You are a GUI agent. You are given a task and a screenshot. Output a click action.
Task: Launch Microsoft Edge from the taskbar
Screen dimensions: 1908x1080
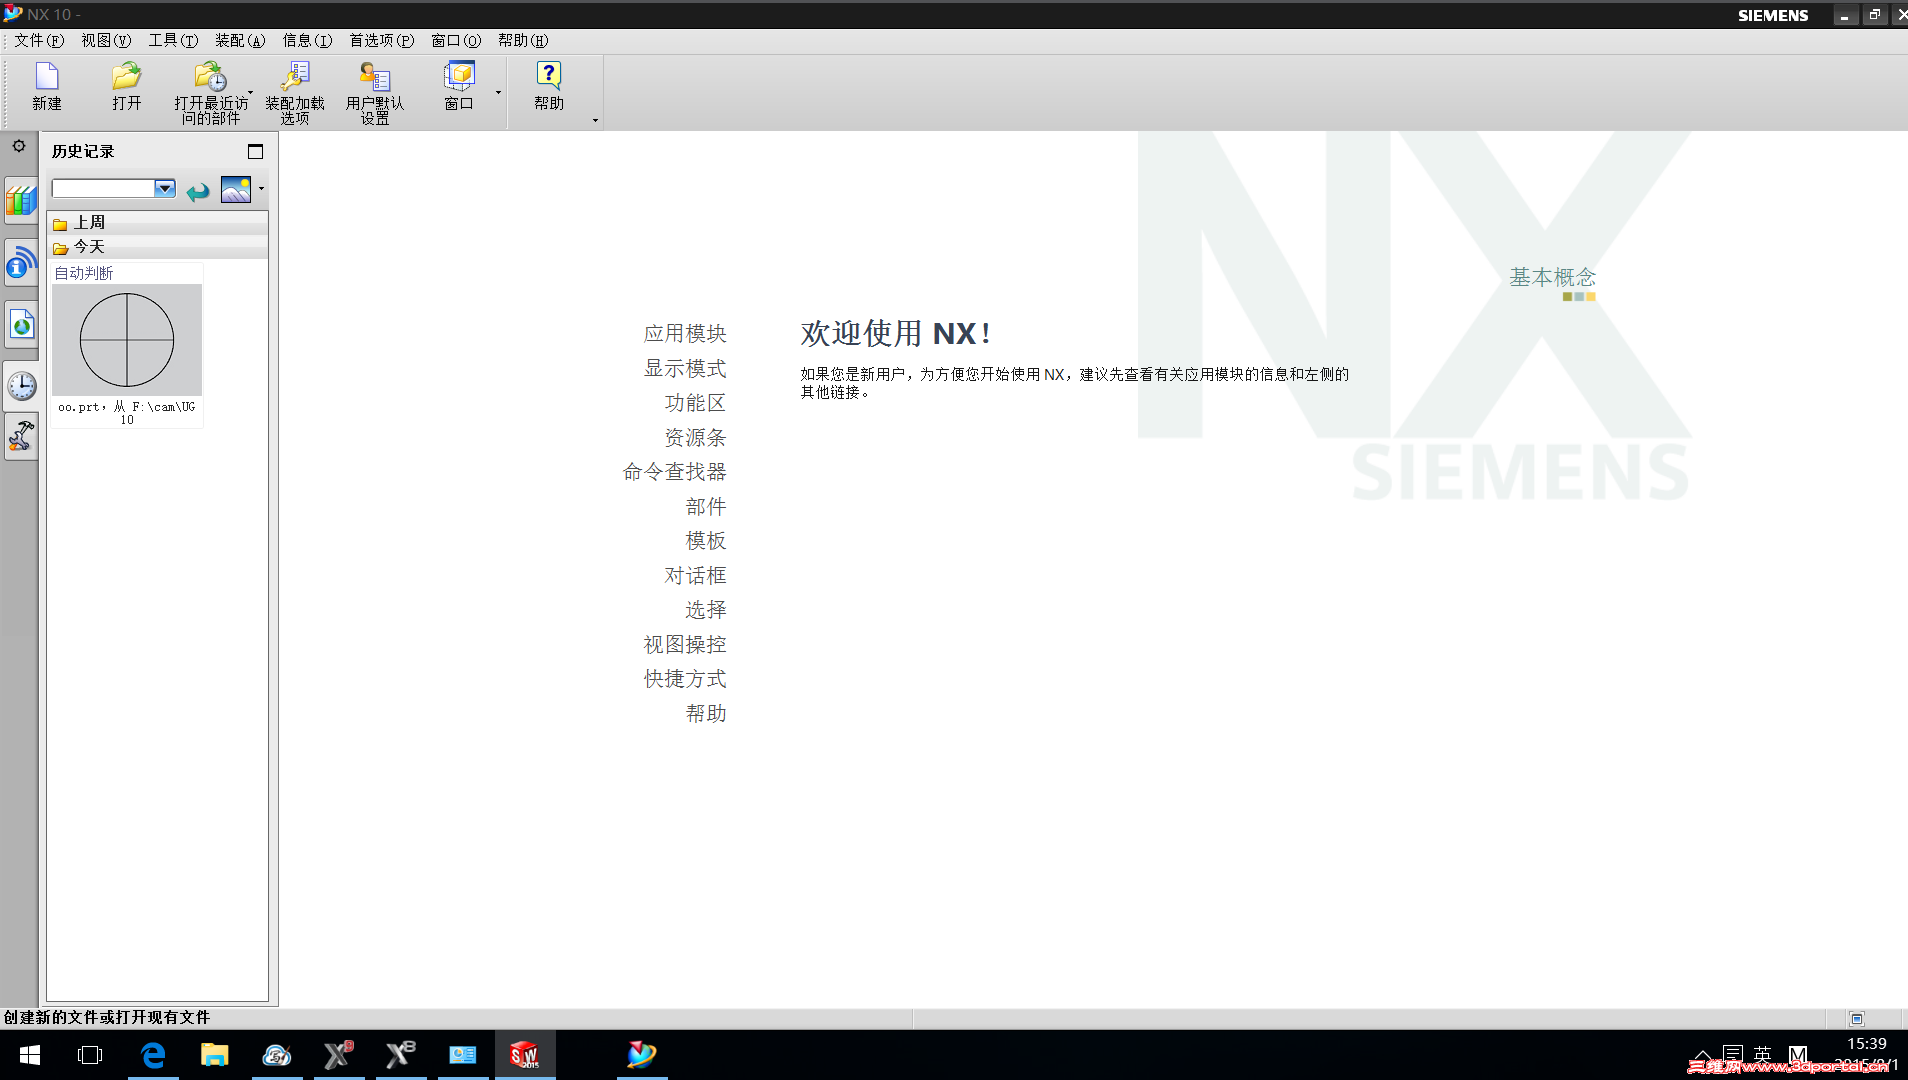click(153, 1055)
